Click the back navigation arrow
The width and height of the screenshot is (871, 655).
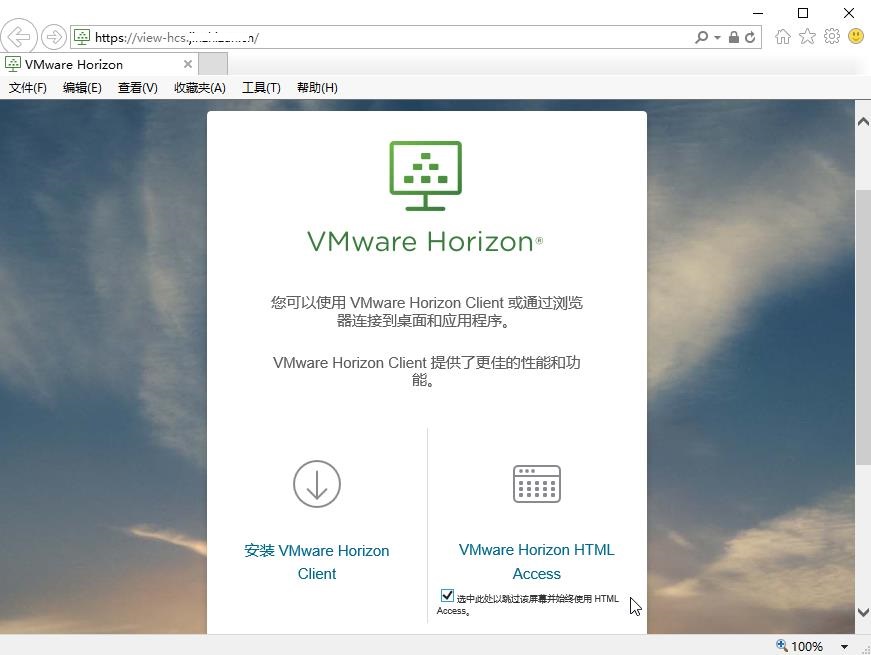point(19,36)
